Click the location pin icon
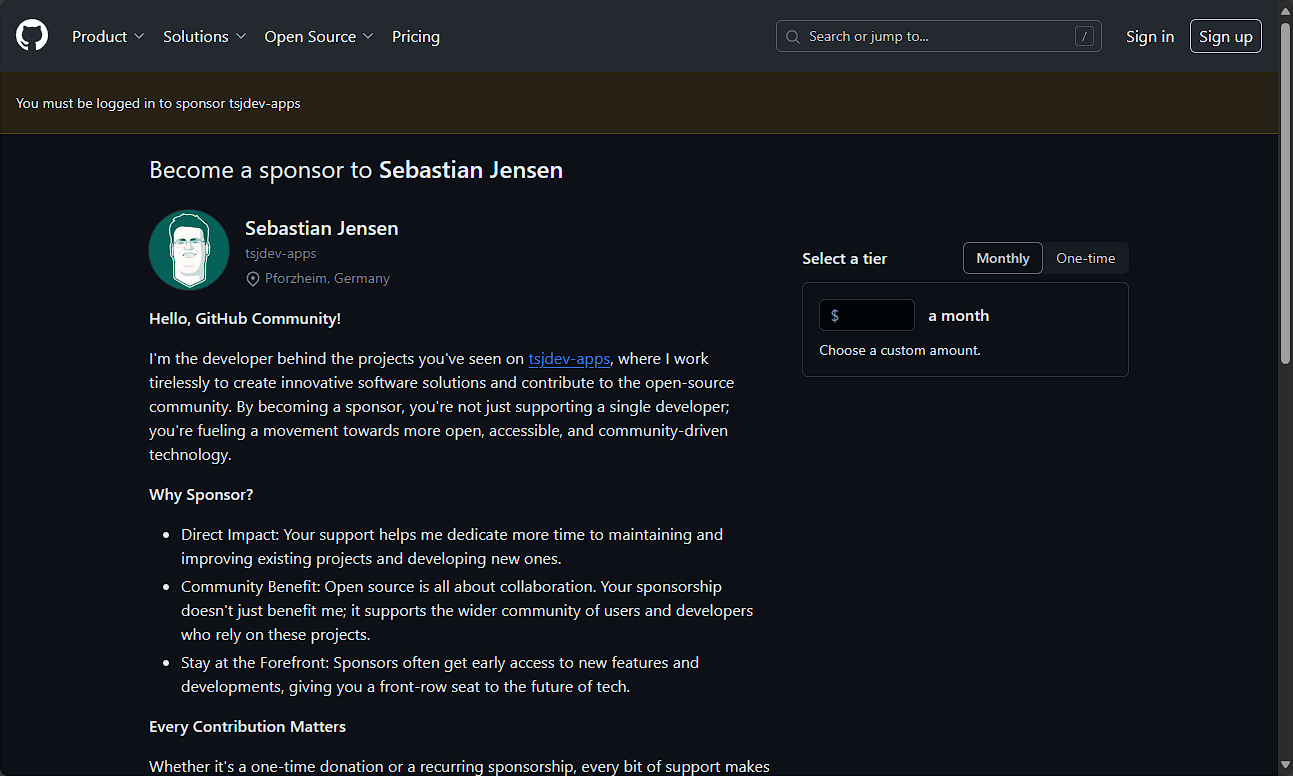This screenshot has height=776, width=1293. click(253, 279)
